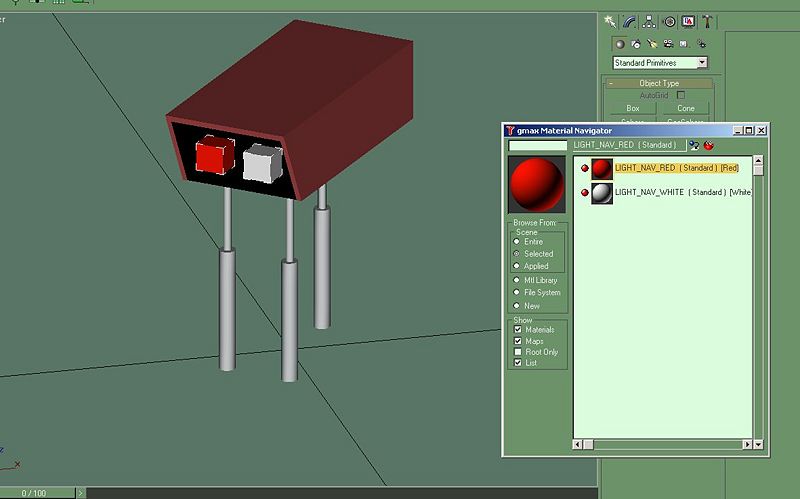
Task: Select Mtl Library as browse source
Action: tap(517, 281)
